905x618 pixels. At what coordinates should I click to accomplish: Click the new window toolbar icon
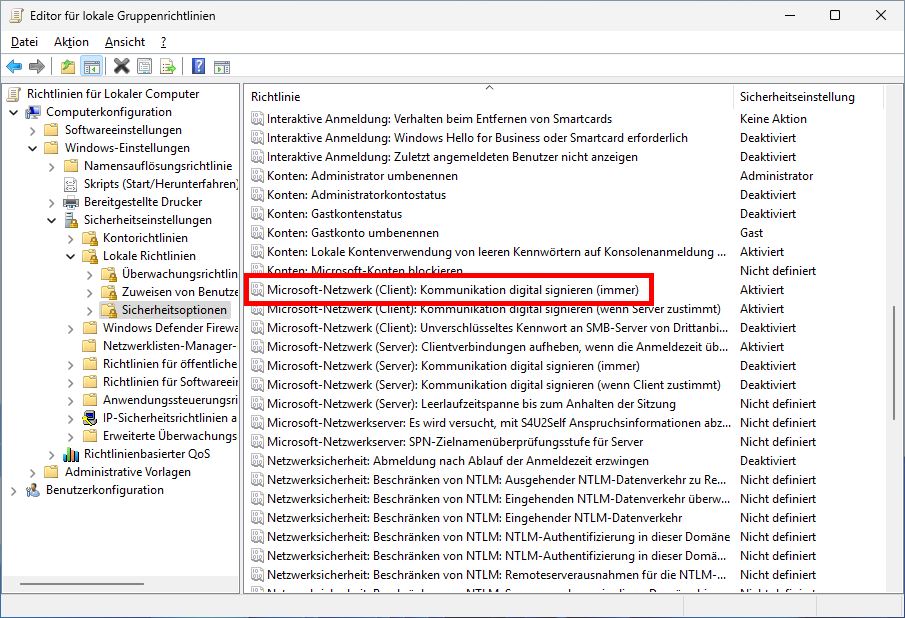click(x=223, y=65)
